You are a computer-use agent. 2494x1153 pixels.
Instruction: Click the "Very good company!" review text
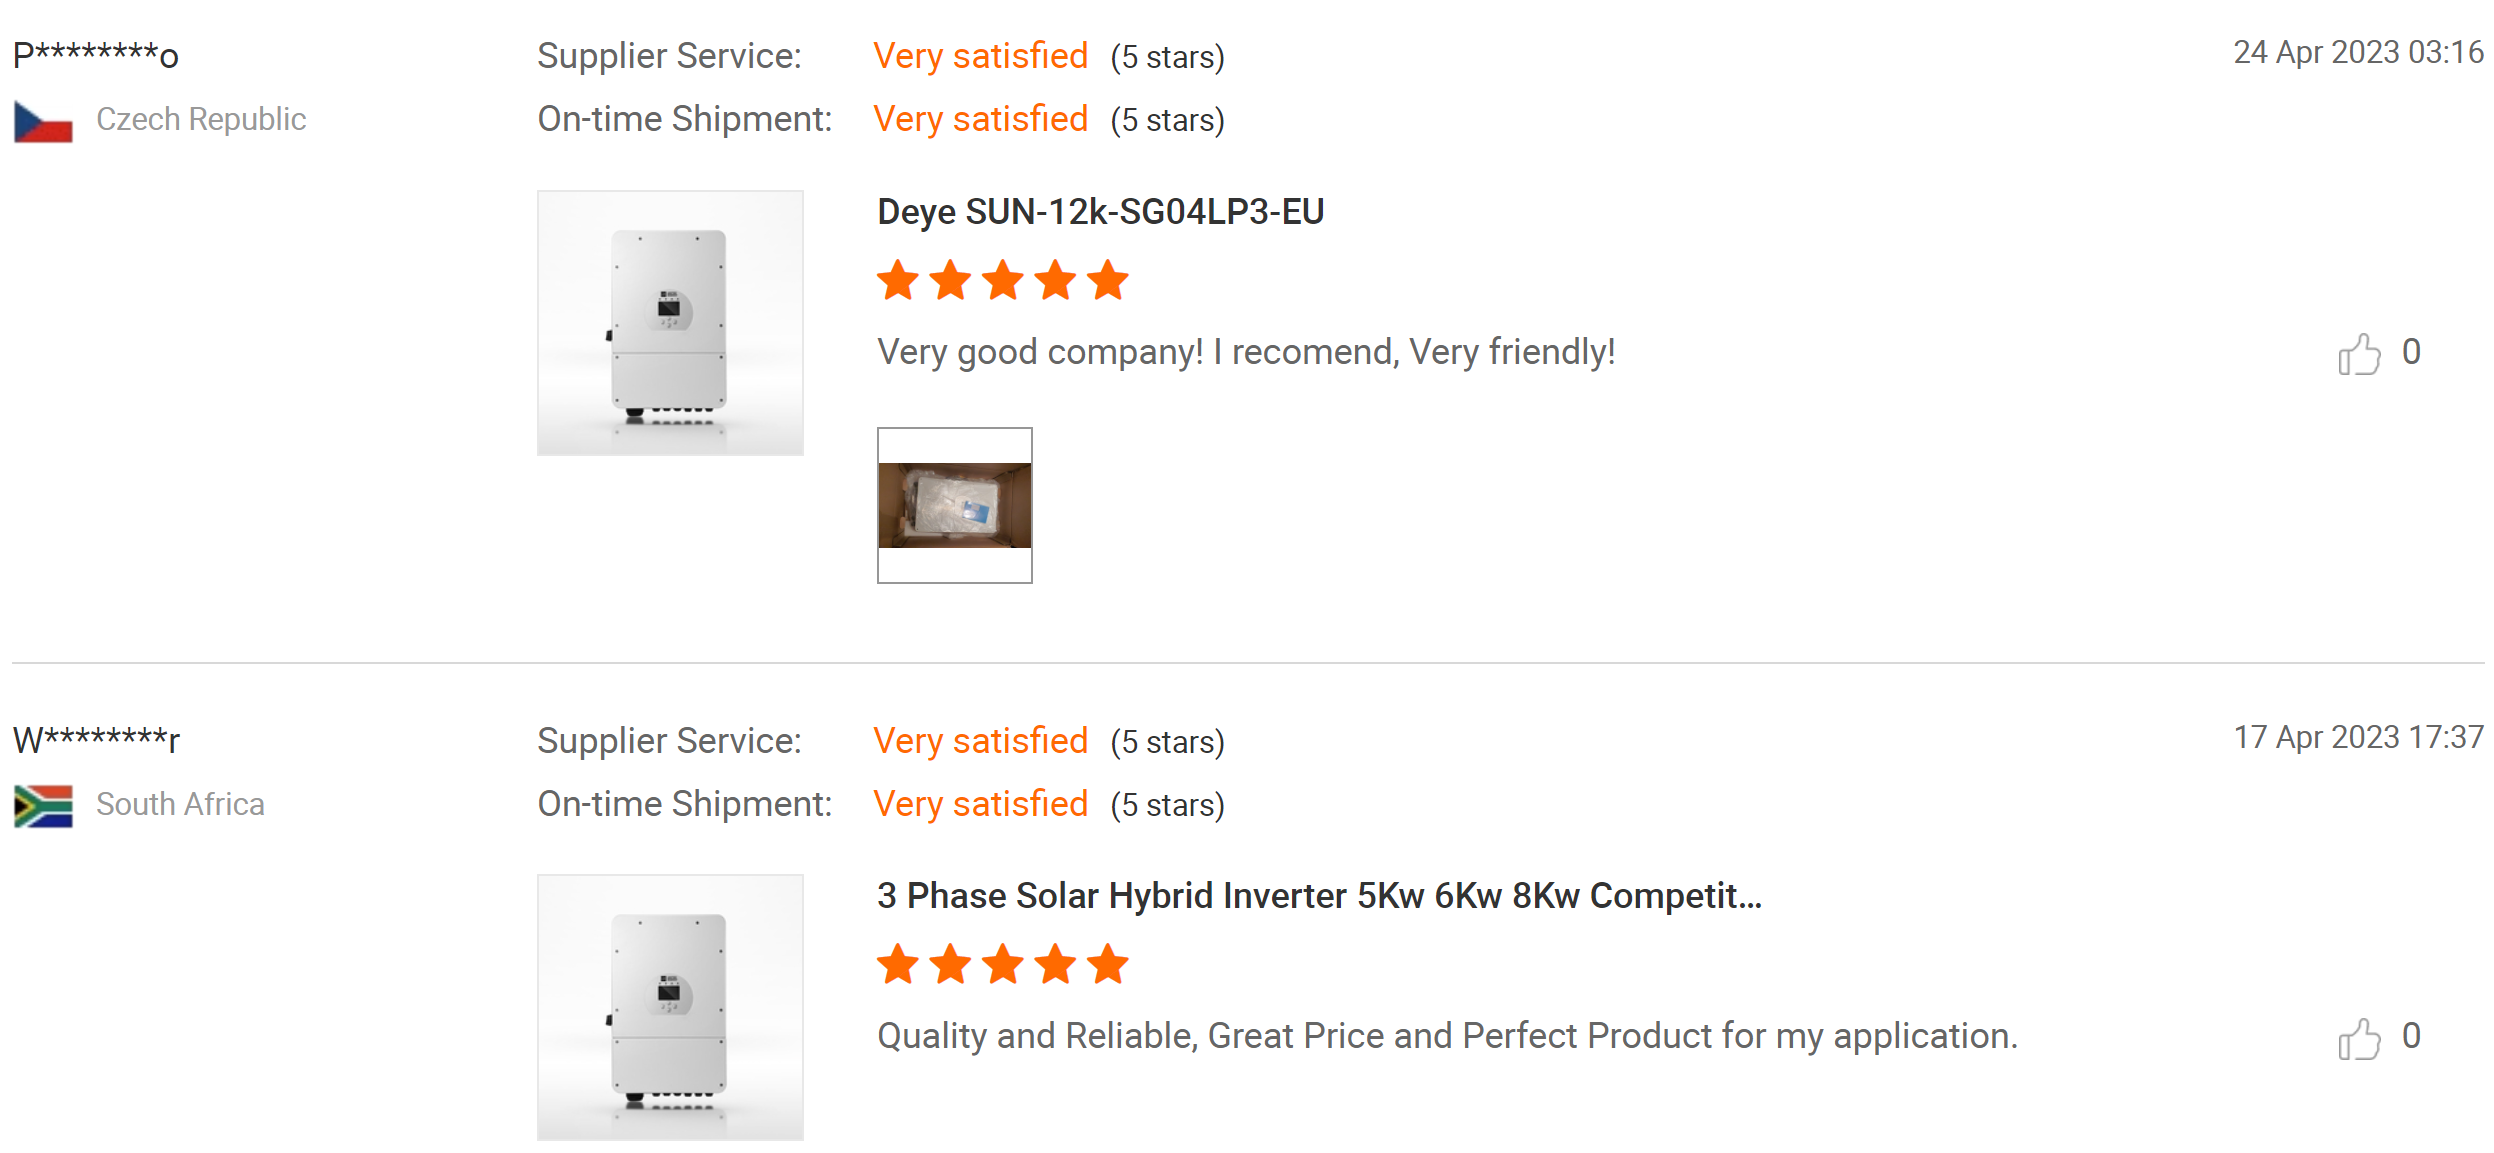[1245, 352]
